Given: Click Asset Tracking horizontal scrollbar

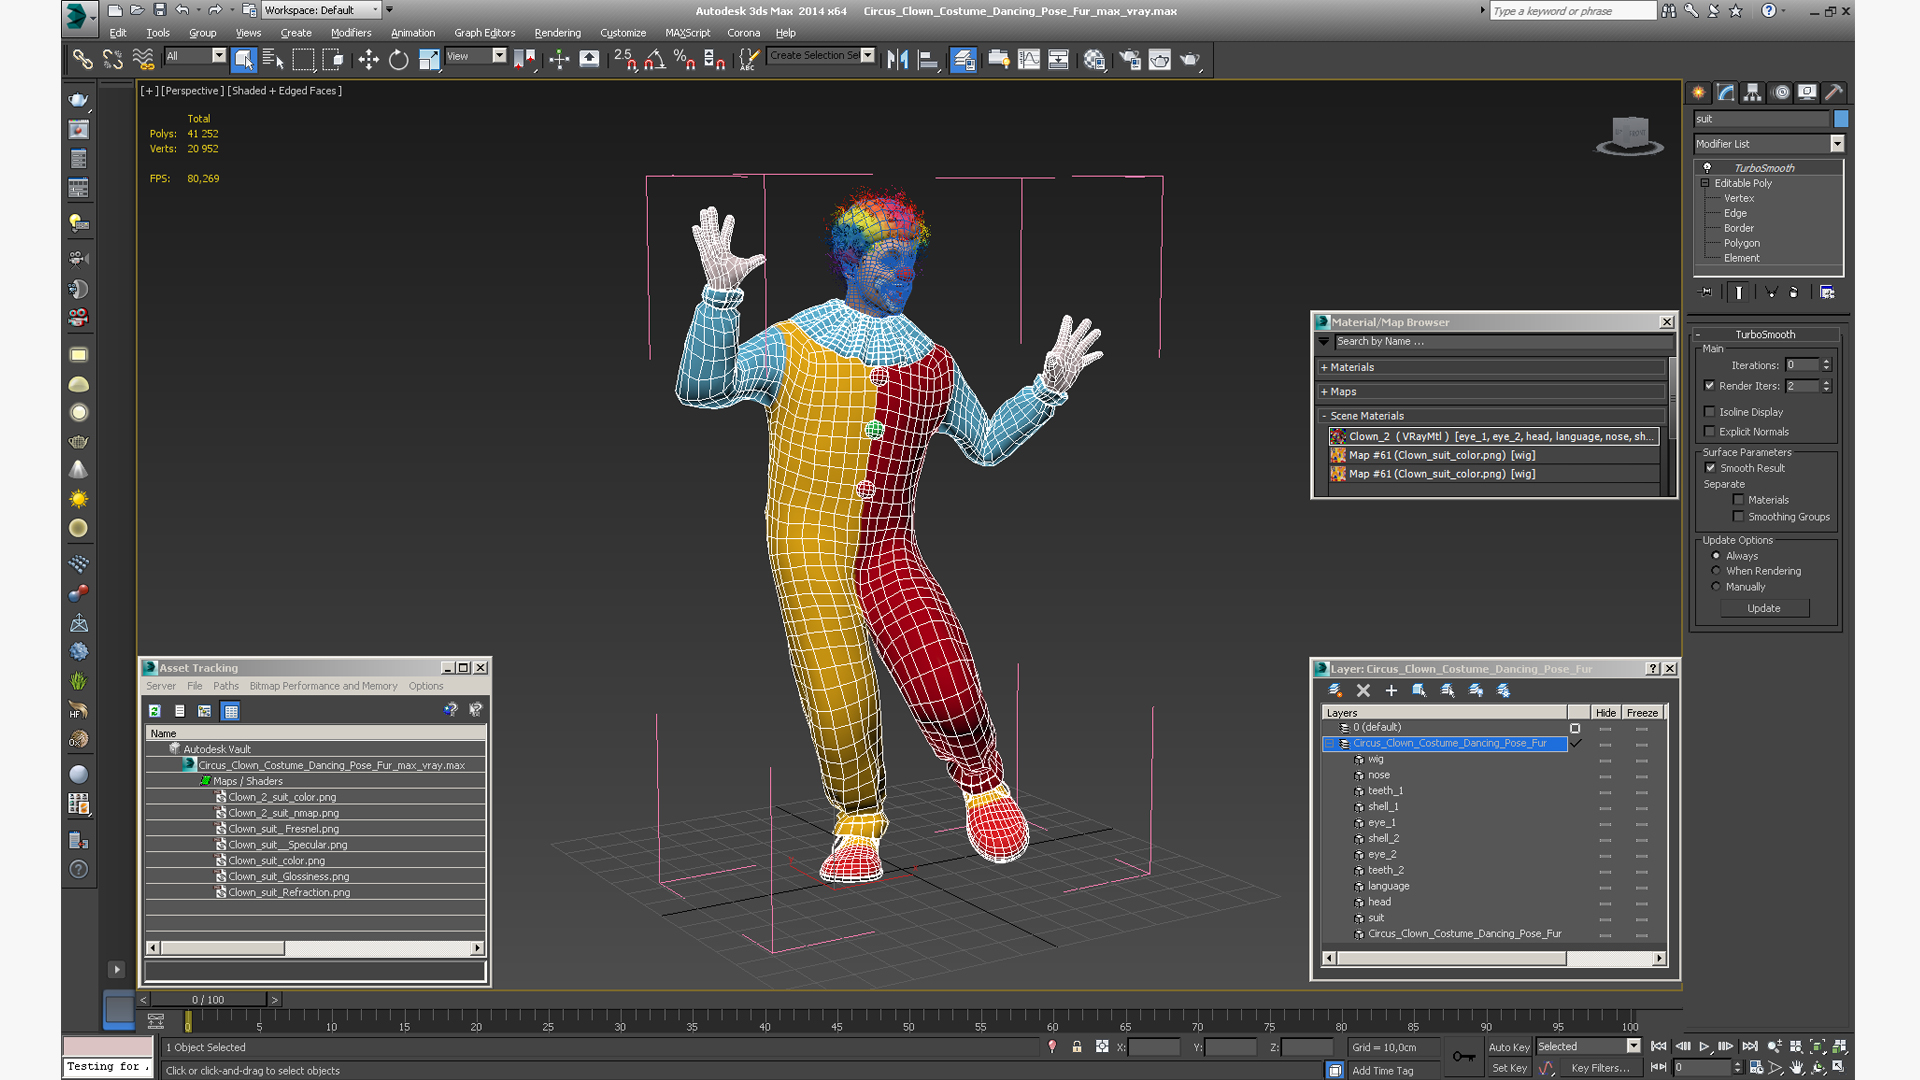Looking at the screenshot, I should coord(315,948).
